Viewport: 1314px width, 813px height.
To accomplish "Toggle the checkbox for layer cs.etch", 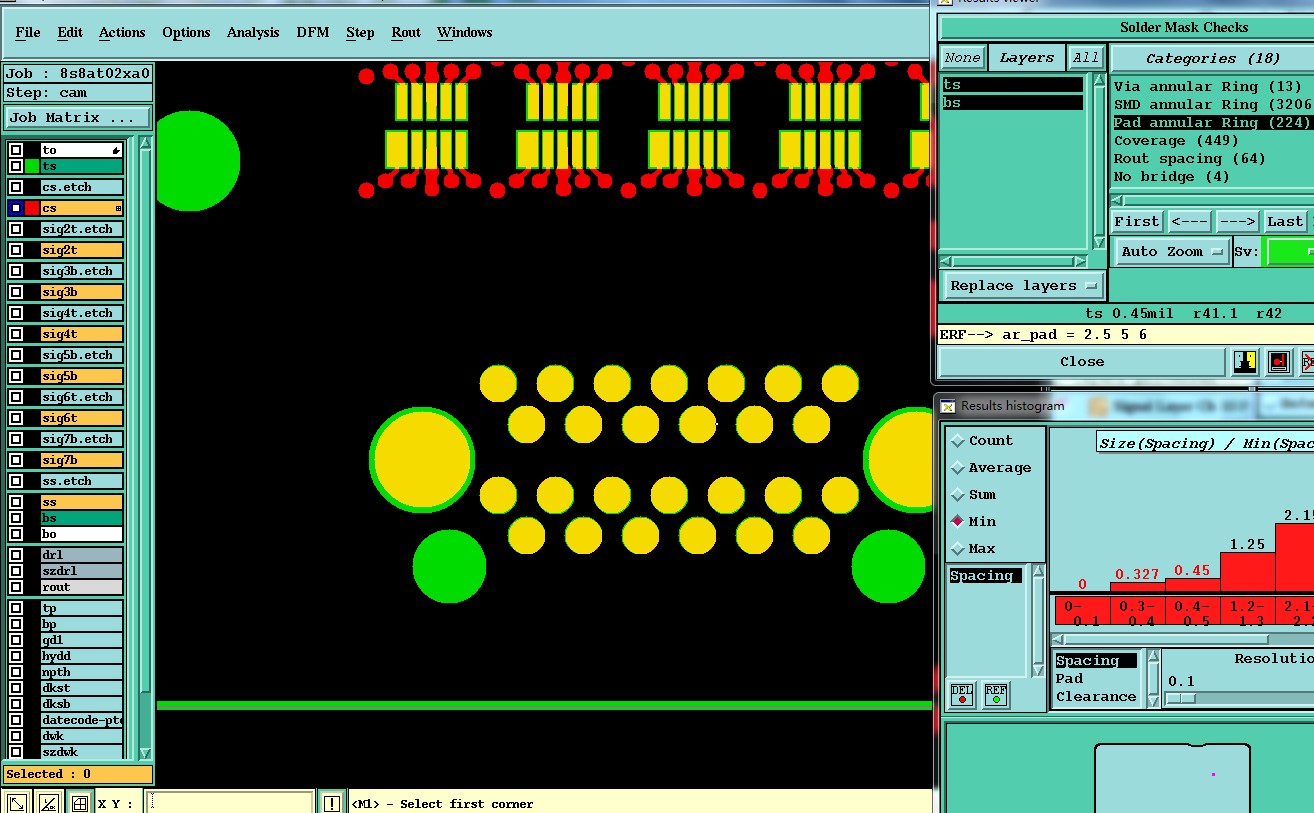I will point(16,187).
